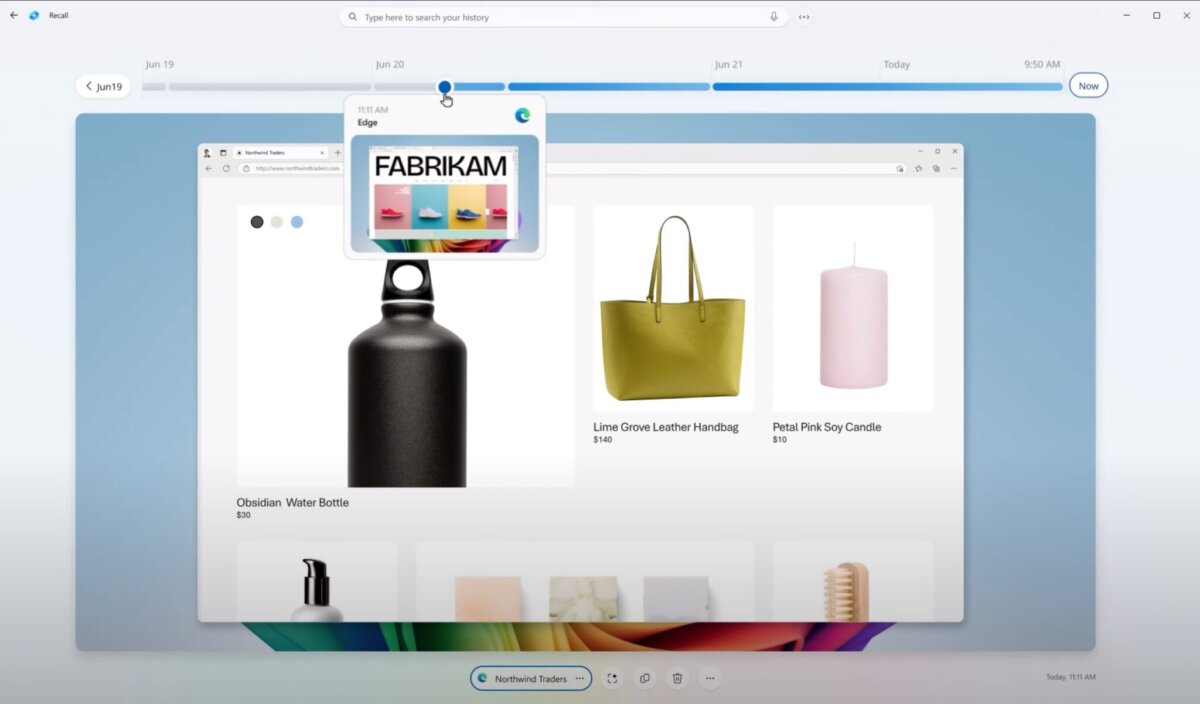1200x704 pixels.
Task: Click the pump dispenser bottle product image
Action: [x=317, y=582]
